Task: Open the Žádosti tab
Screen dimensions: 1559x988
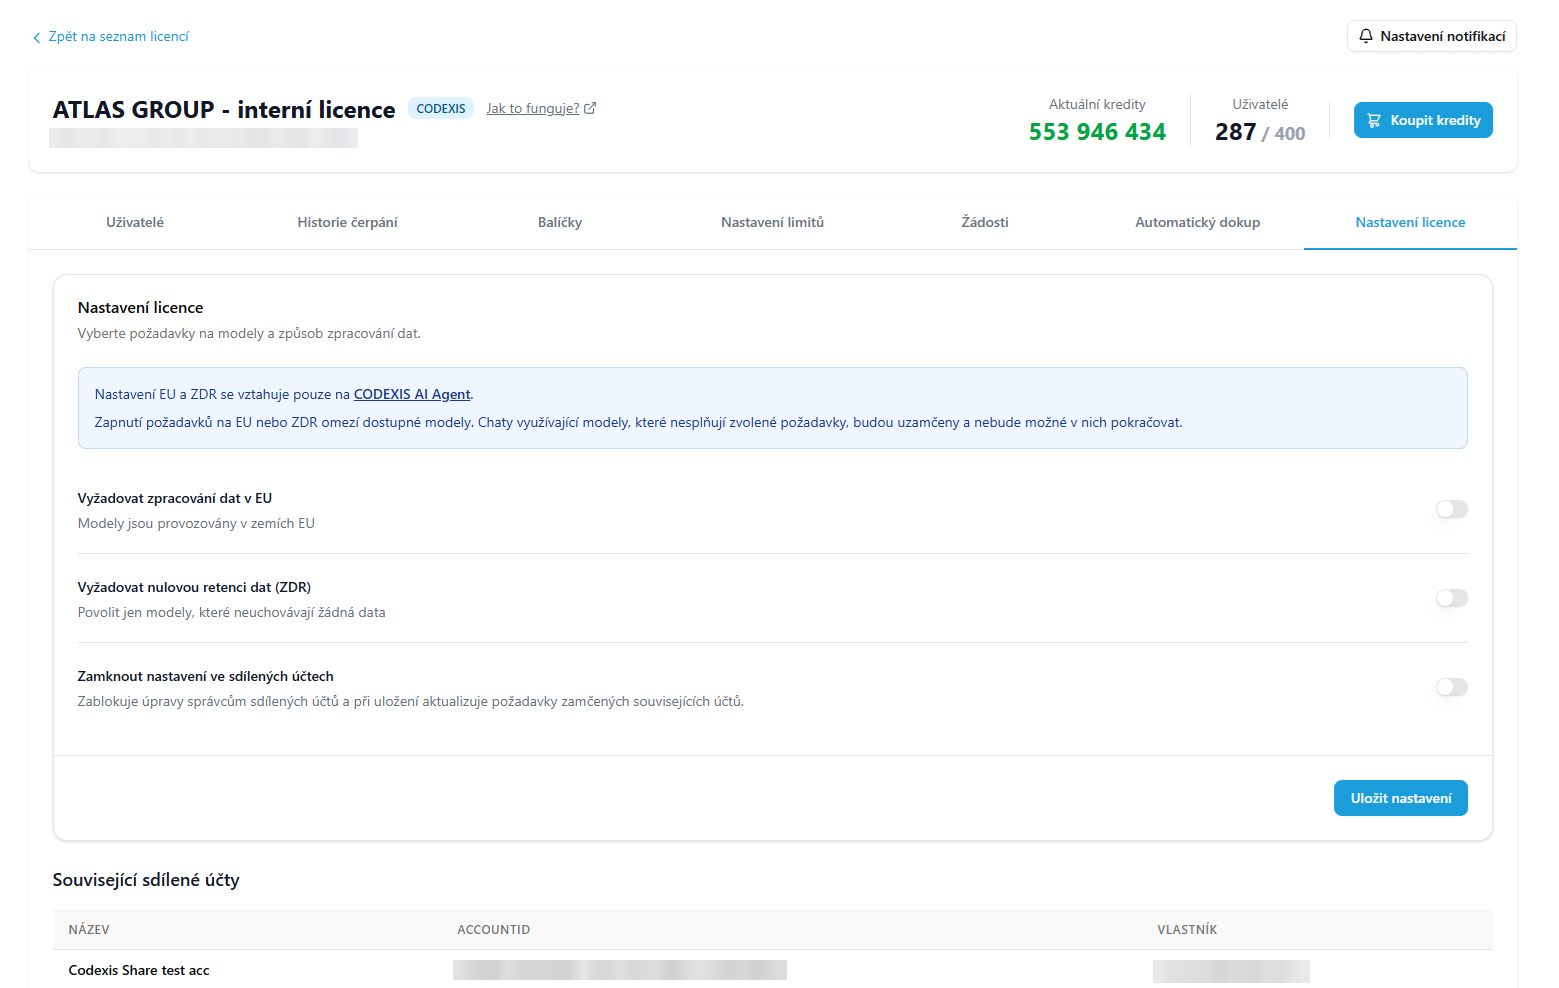Action: (985, 222)
